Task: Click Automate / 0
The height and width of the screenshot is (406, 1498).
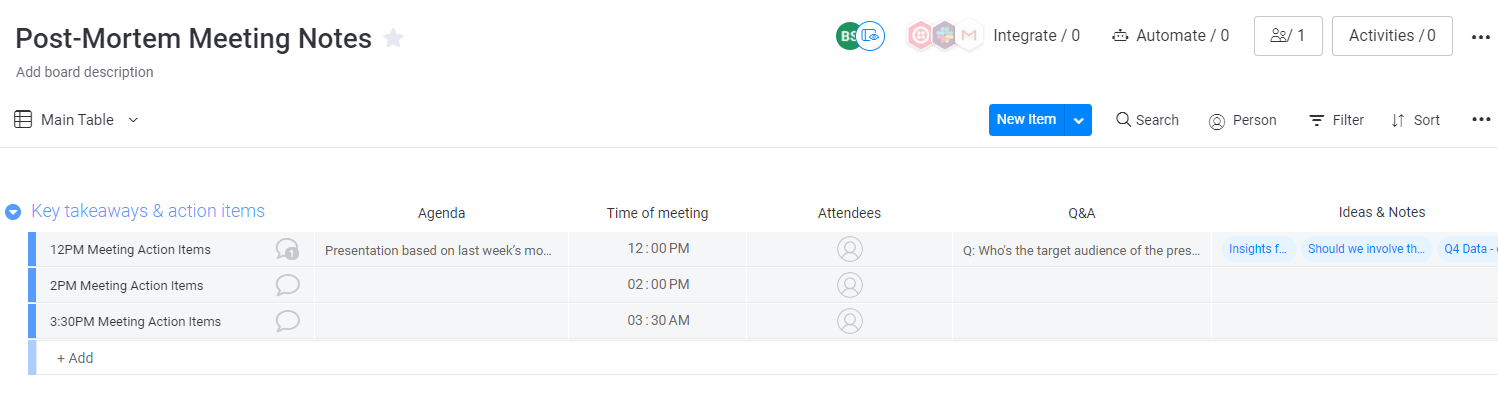Action: coord(1171,36)
